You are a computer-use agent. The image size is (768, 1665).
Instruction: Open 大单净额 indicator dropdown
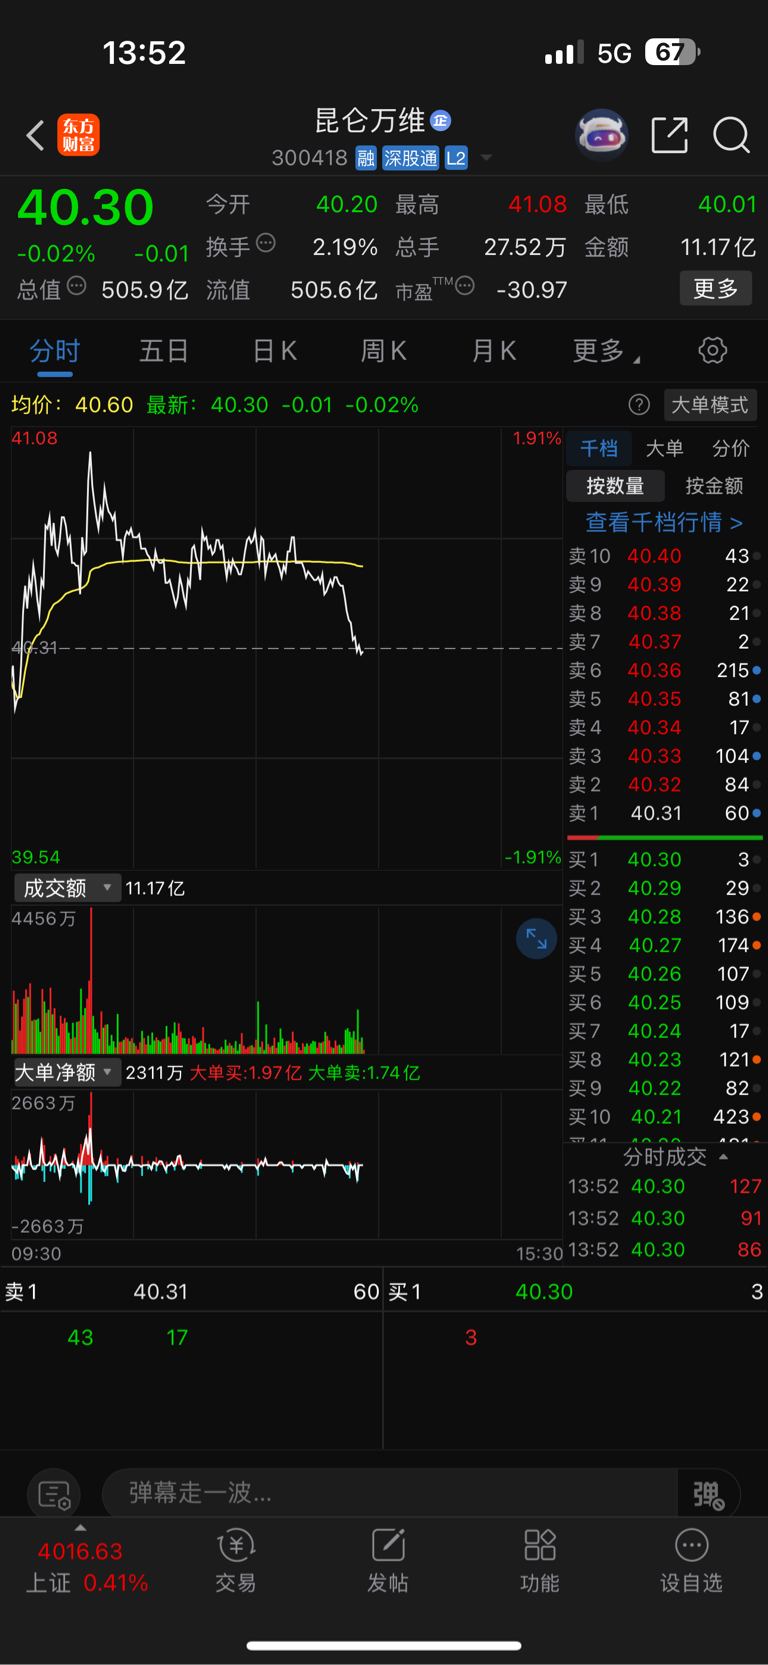click(x=67, y=1072)
